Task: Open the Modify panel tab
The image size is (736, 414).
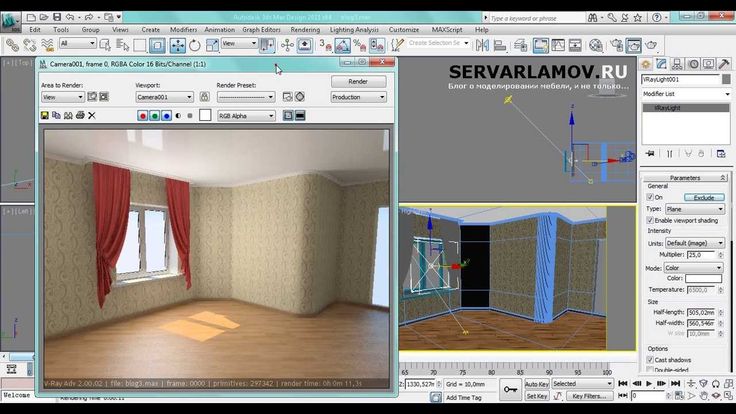Action: (x=661, y=64)
